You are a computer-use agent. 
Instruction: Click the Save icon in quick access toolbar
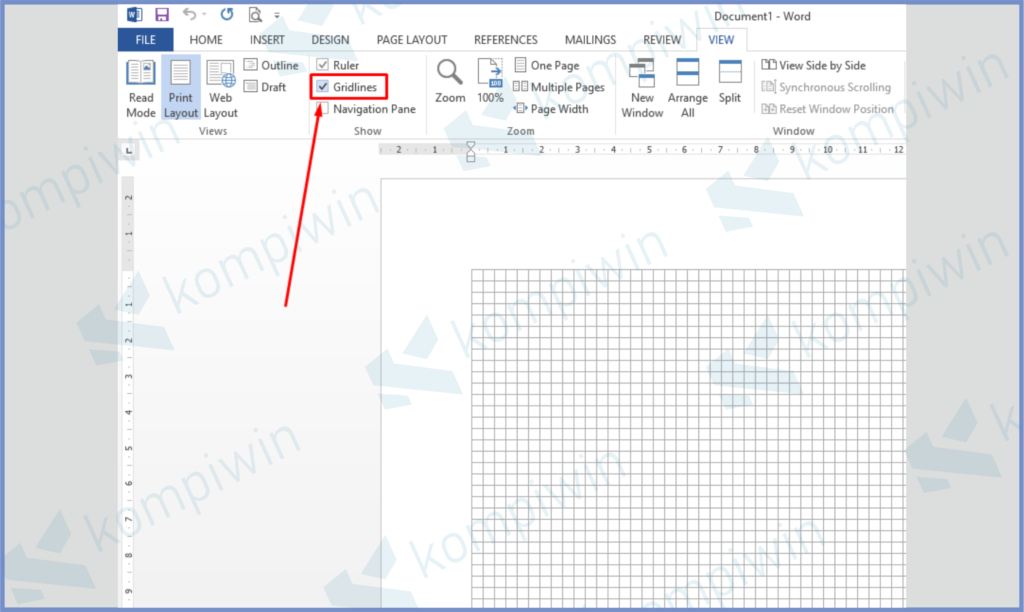[162, 15]
